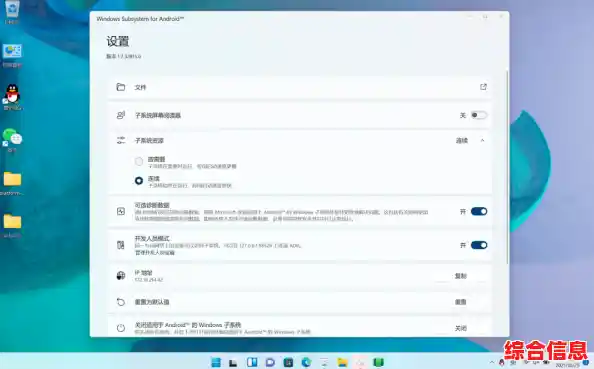Click the 子系统资源 sliders icon
The width and height of the screenshot is (594, 369).
tap(121, 141)
